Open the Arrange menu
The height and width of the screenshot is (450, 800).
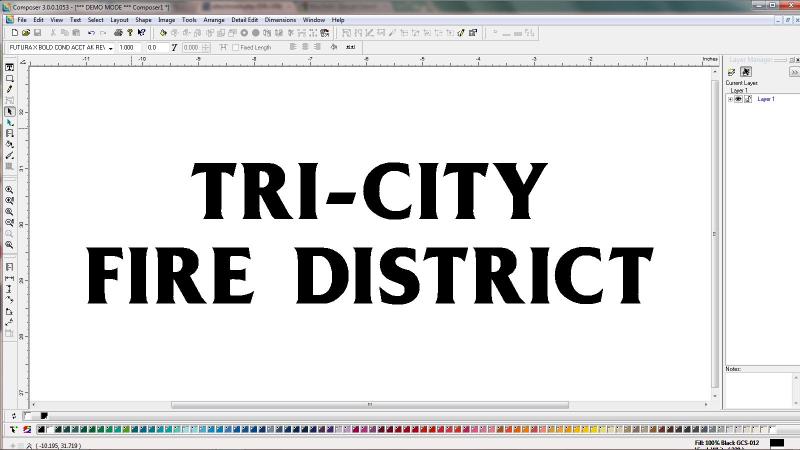pos(214,20)
